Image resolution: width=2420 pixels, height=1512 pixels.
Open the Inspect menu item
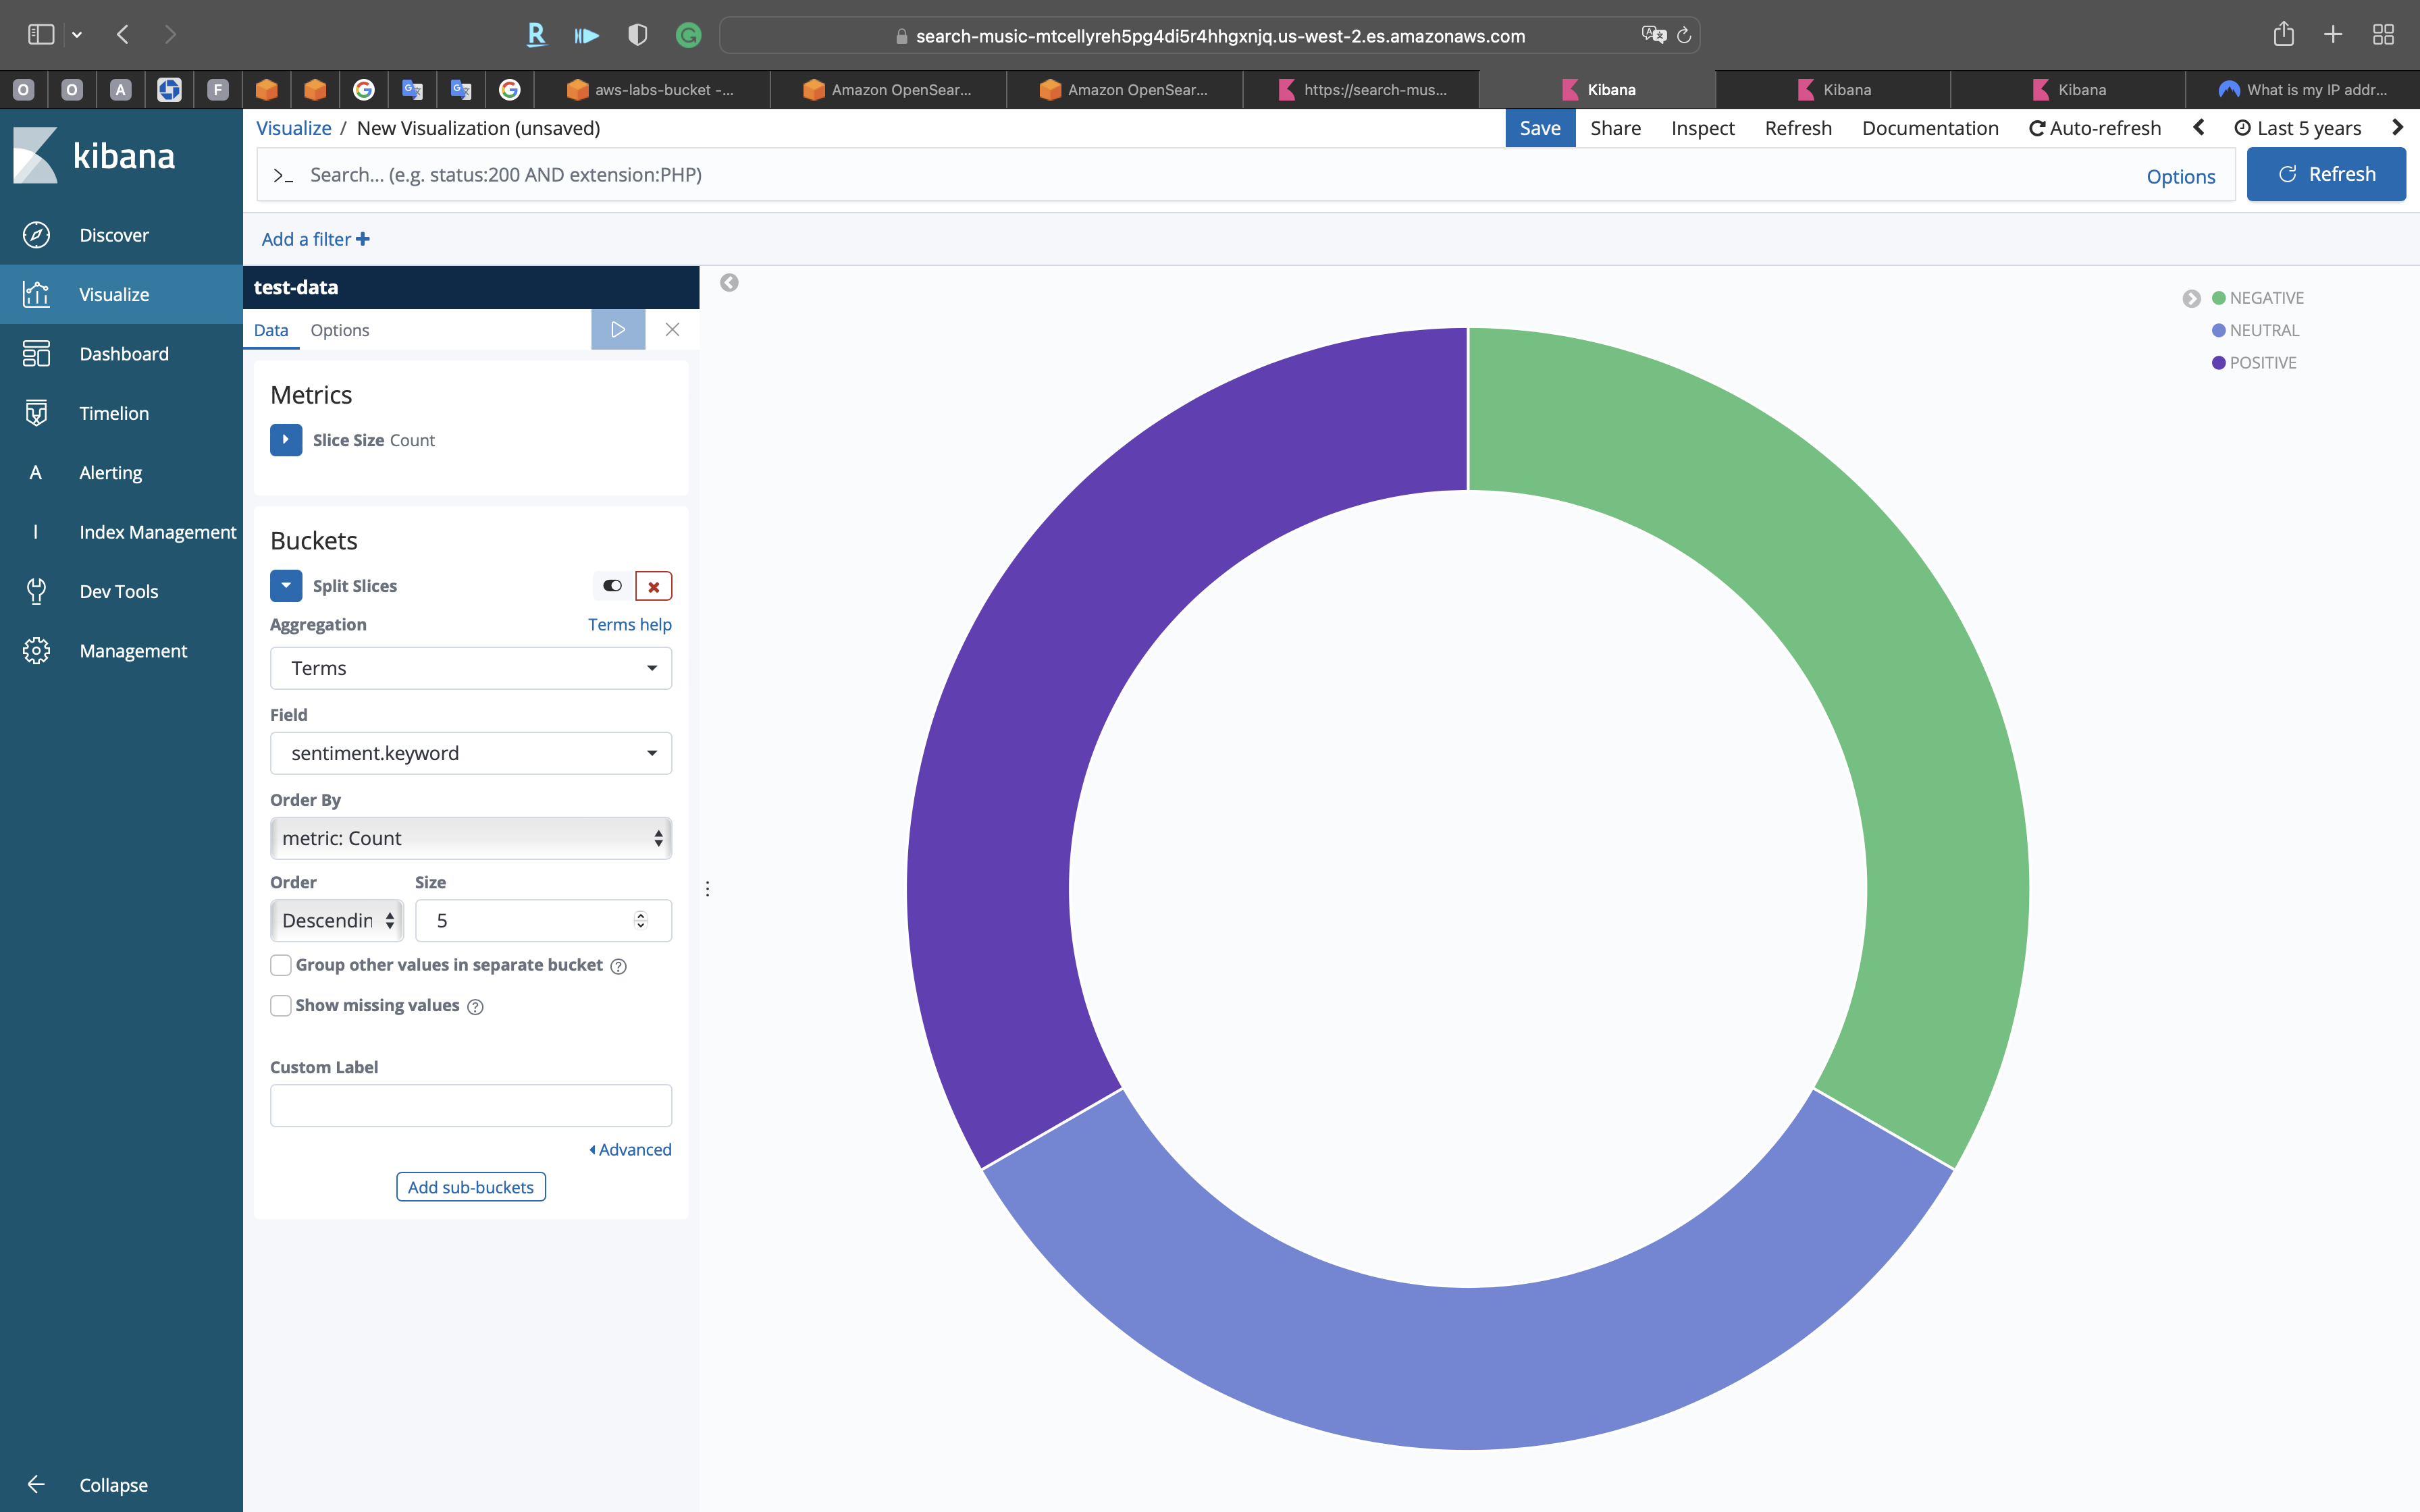click(x=1702, y=128)
